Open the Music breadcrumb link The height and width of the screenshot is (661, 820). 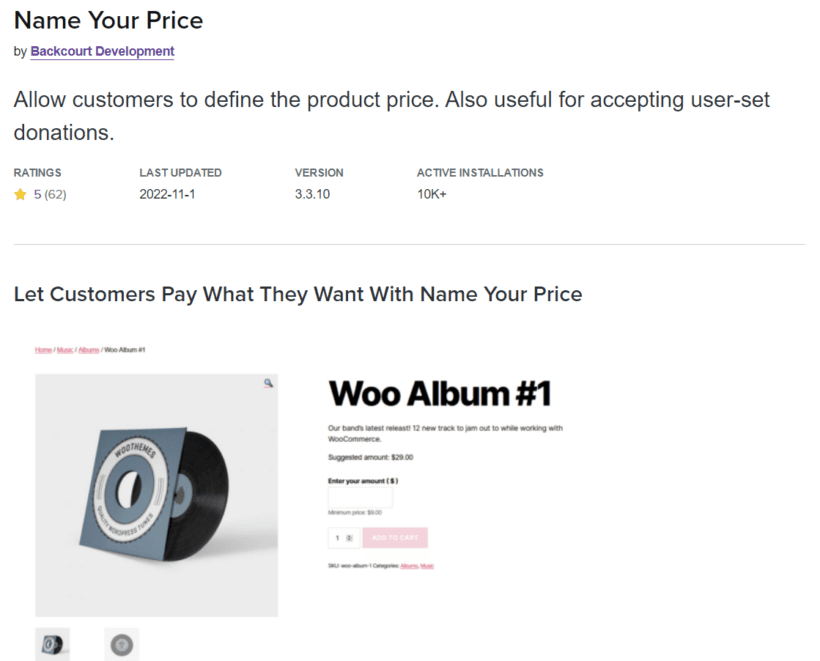[64, 350]
